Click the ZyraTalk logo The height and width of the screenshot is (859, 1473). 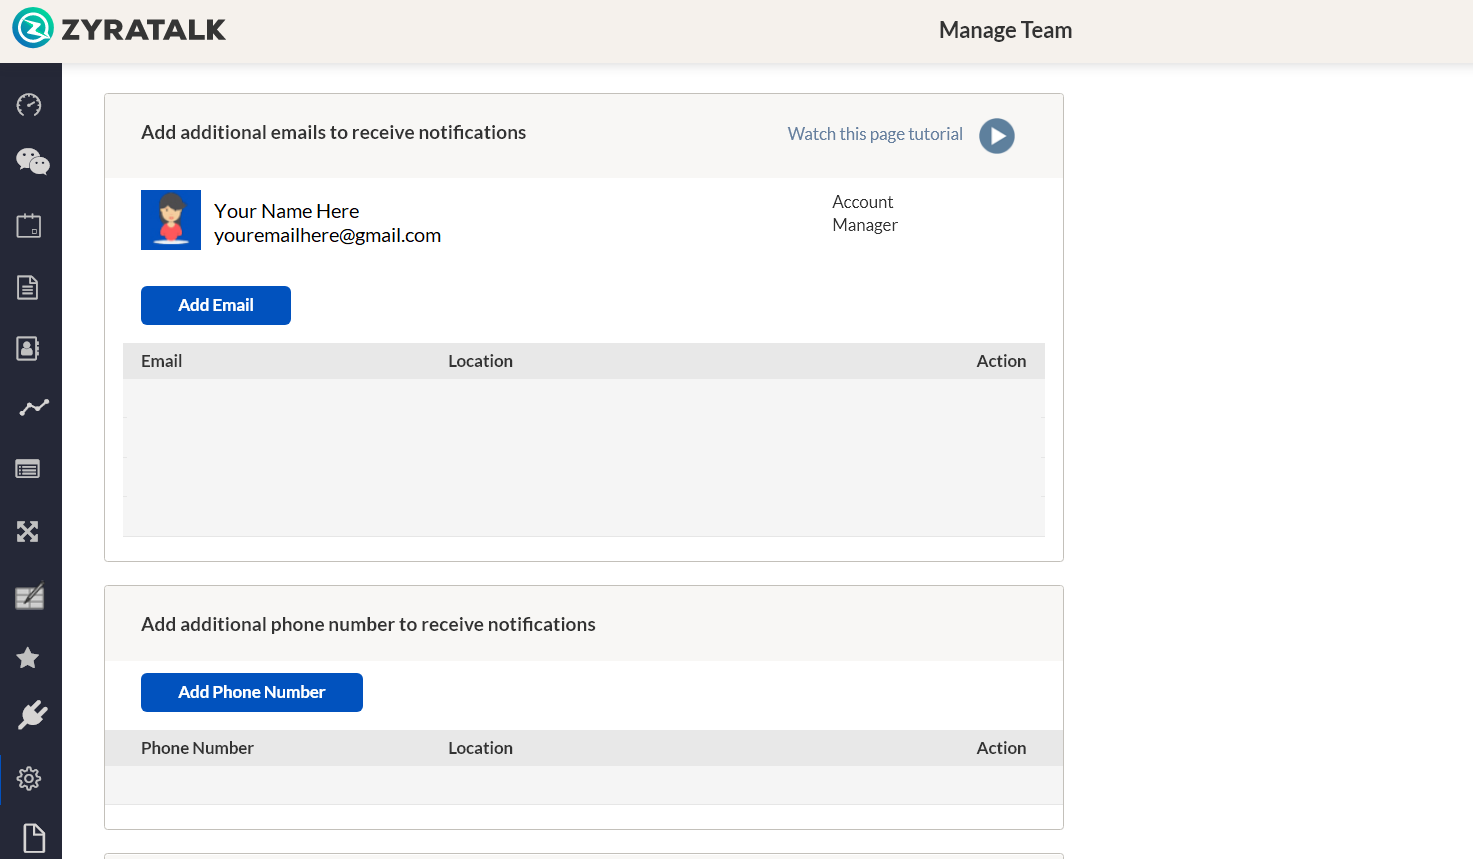point(119,29)
